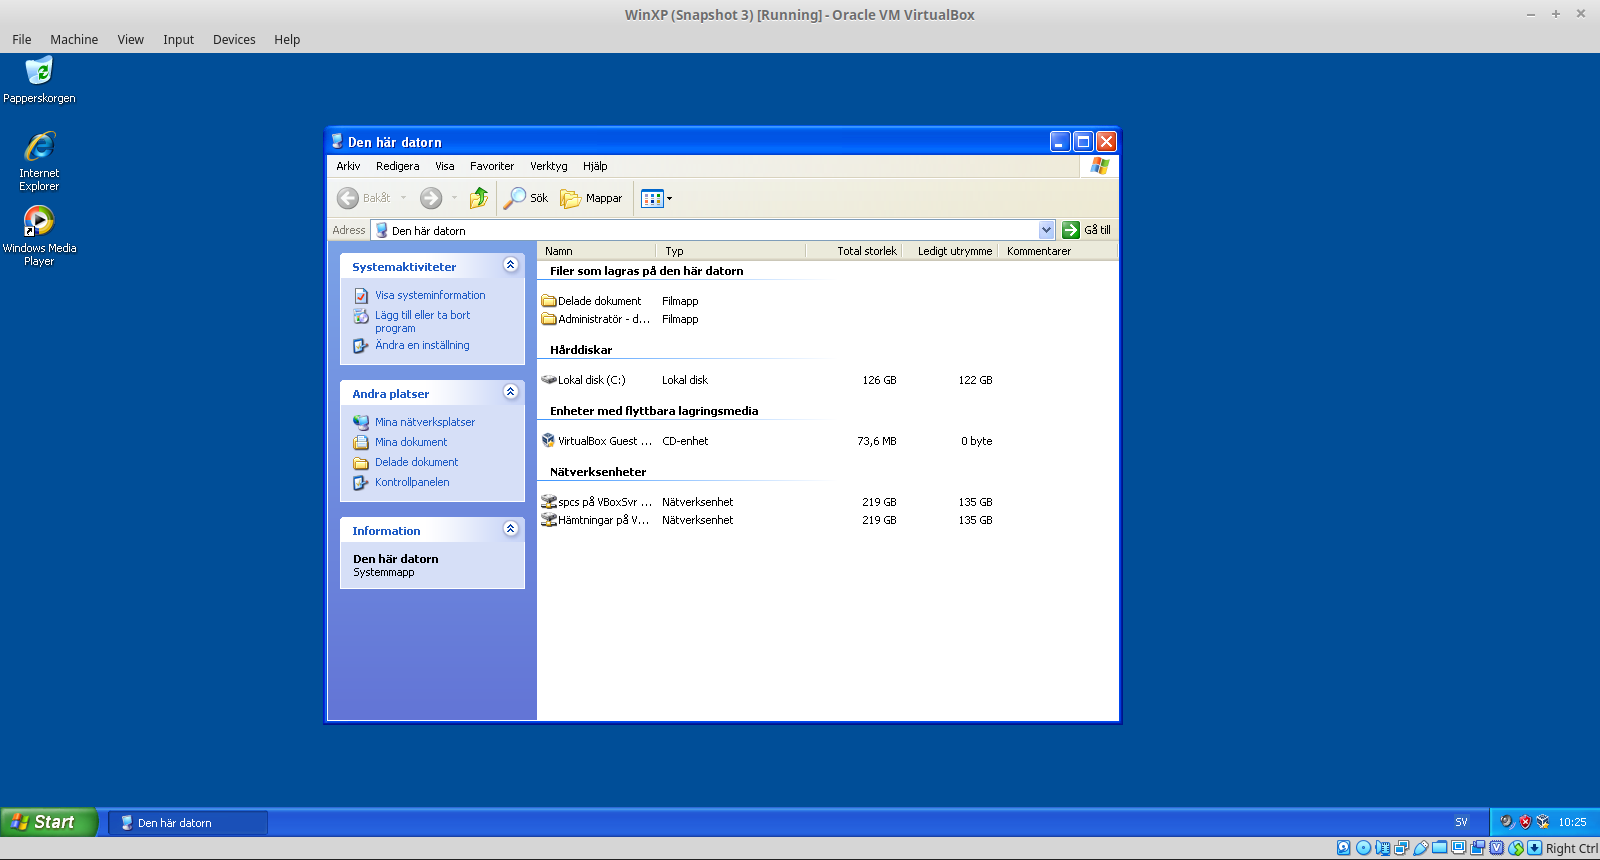
Task: Open the Windows Start menu
Action: (48, 822)
